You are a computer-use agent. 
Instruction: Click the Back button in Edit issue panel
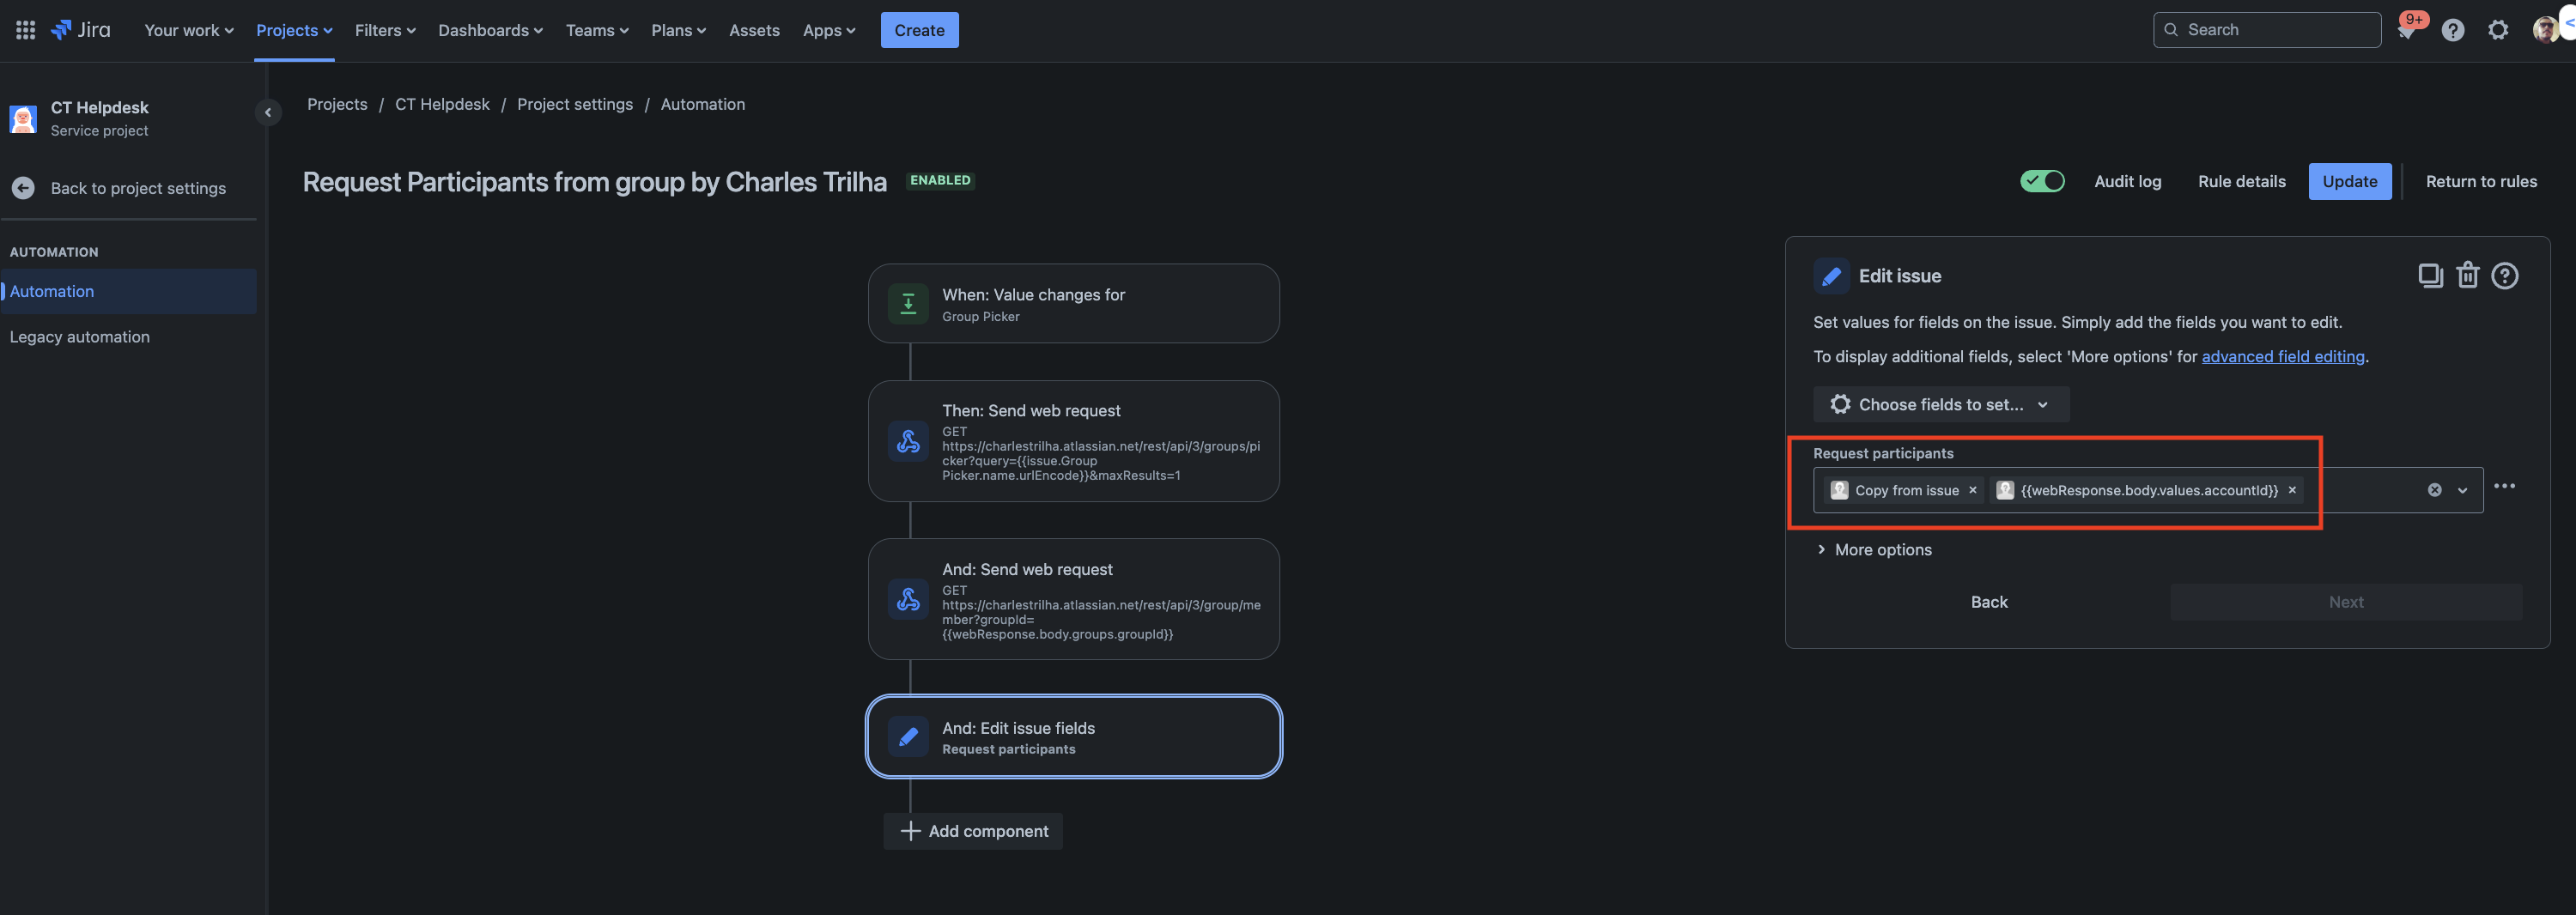point(1988,602)
